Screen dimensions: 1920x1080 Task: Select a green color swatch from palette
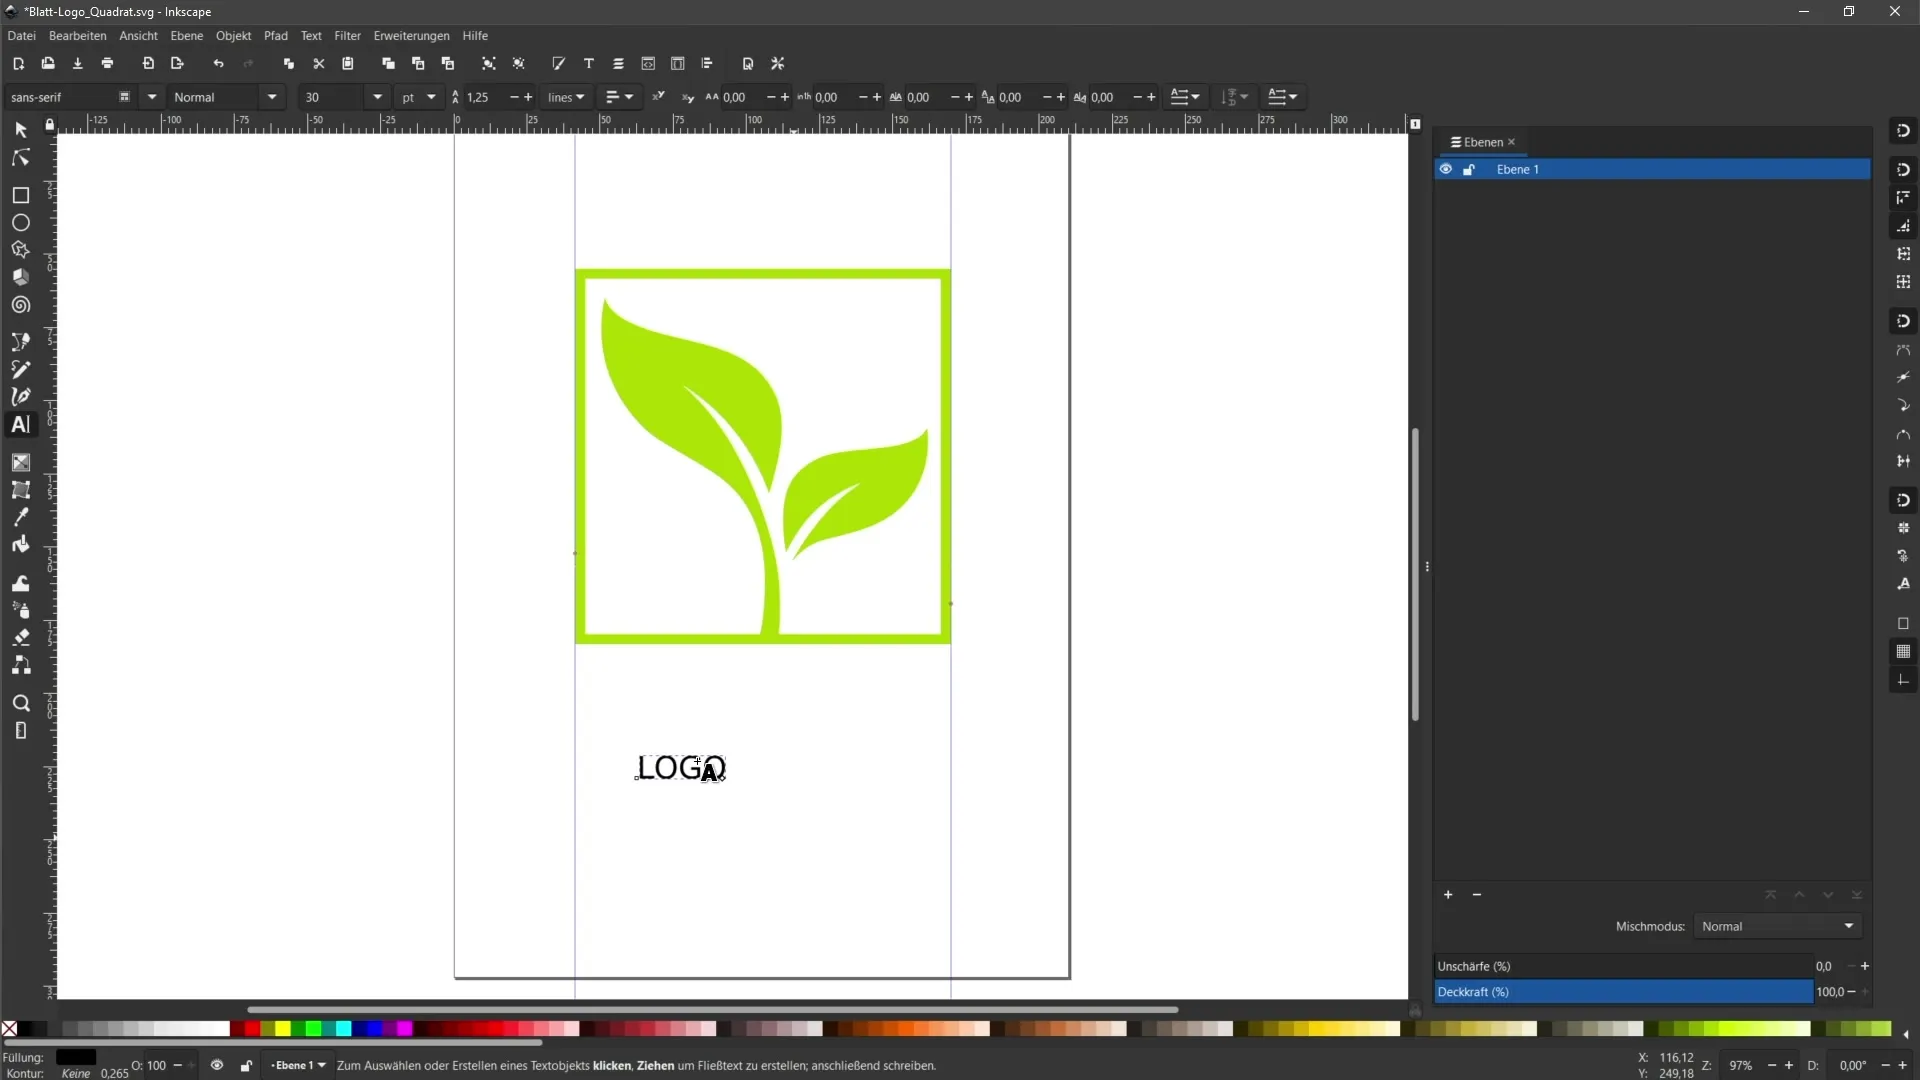313,1030
